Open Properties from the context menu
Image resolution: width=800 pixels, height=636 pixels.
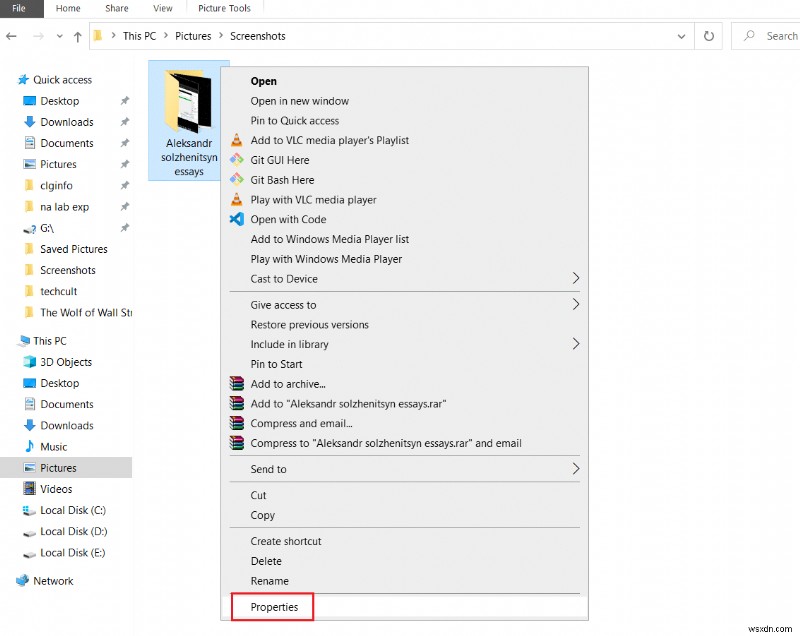coord(274,607)
